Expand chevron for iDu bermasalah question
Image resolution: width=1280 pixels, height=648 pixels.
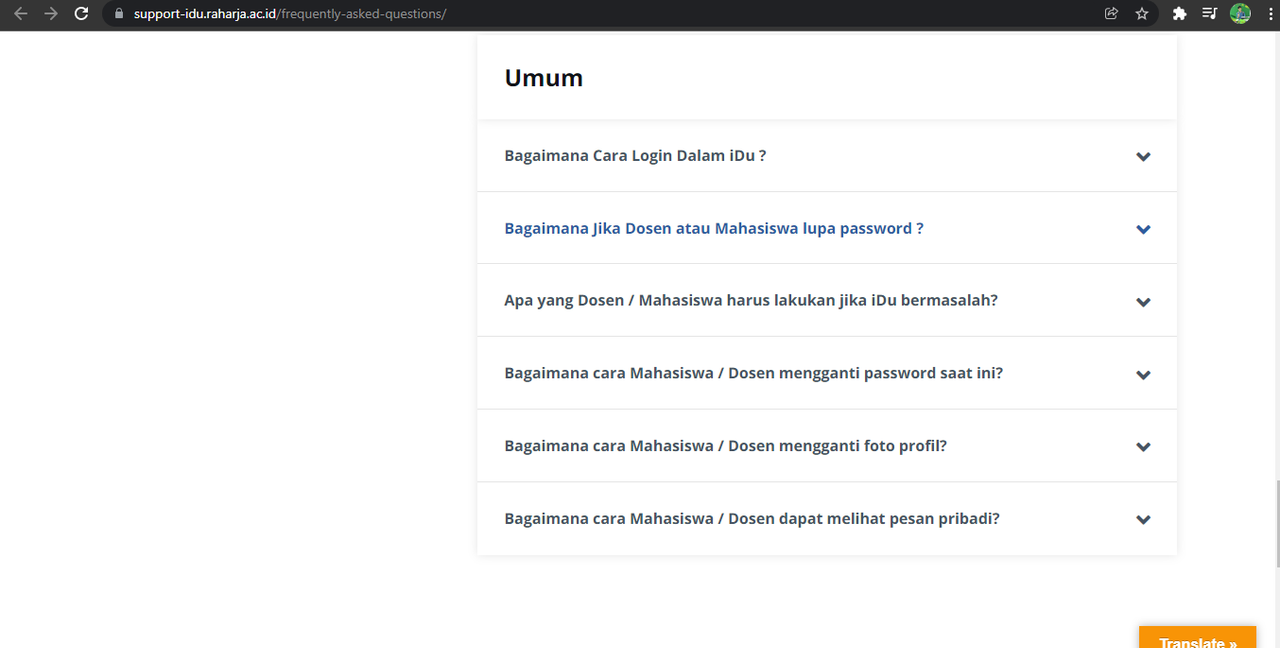(x=1143, y=302)
